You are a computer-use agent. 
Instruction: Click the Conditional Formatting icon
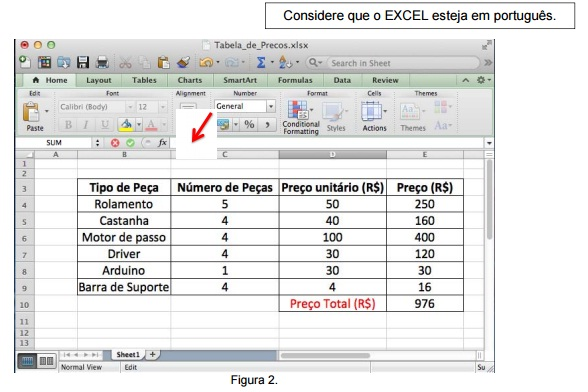pos(298,110)
